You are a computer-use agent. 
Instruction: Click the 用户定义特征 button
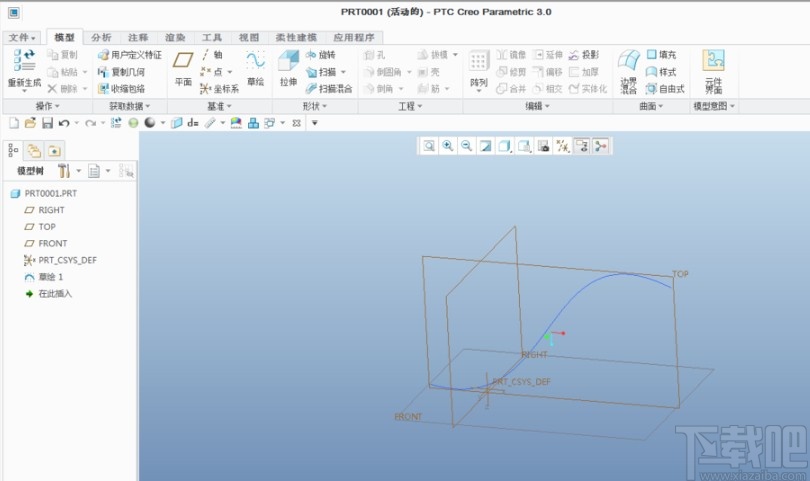tap(129, 55)
